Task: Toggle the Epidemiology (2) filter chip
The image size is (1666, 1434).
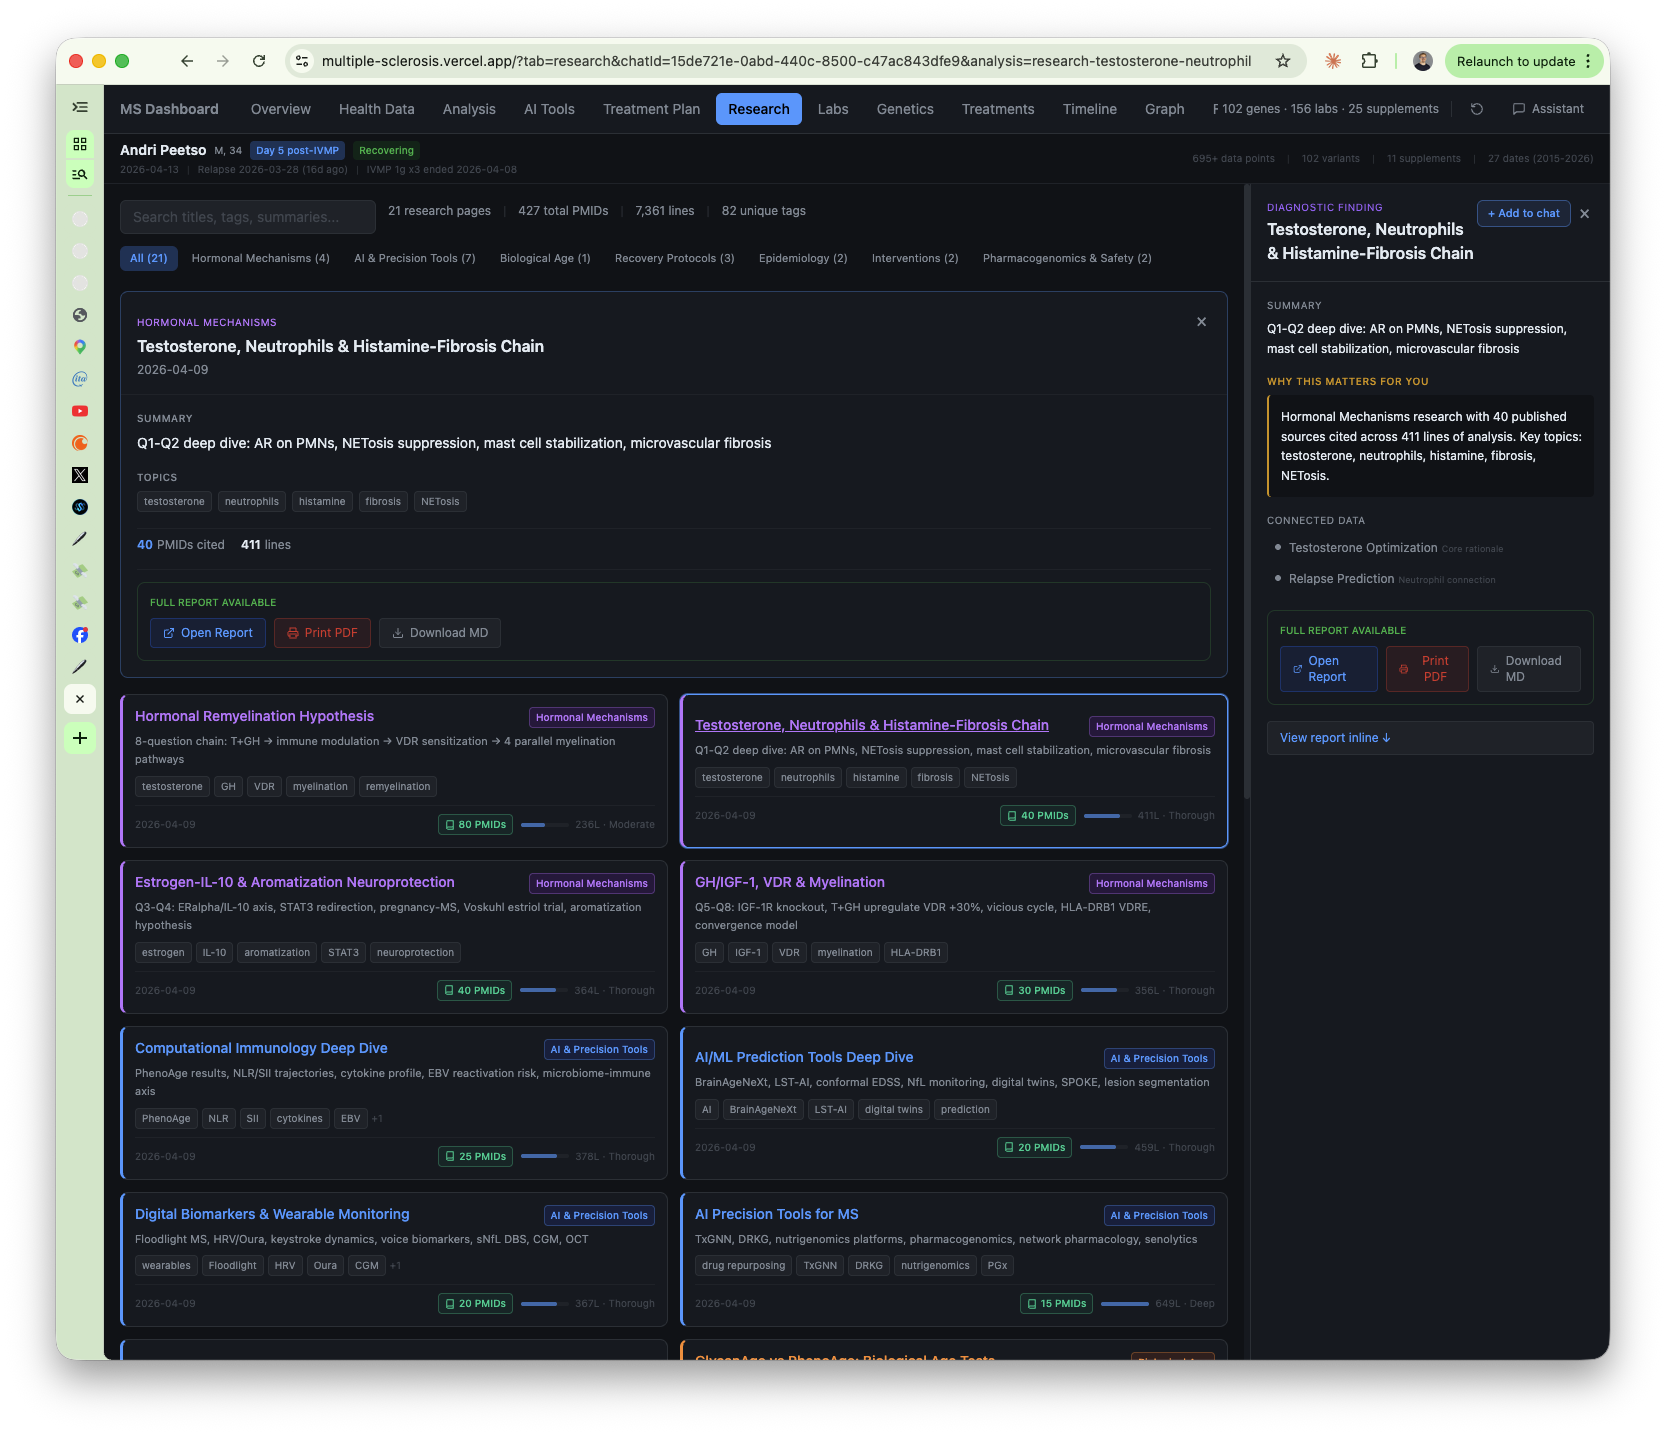Action: (802, 258)
